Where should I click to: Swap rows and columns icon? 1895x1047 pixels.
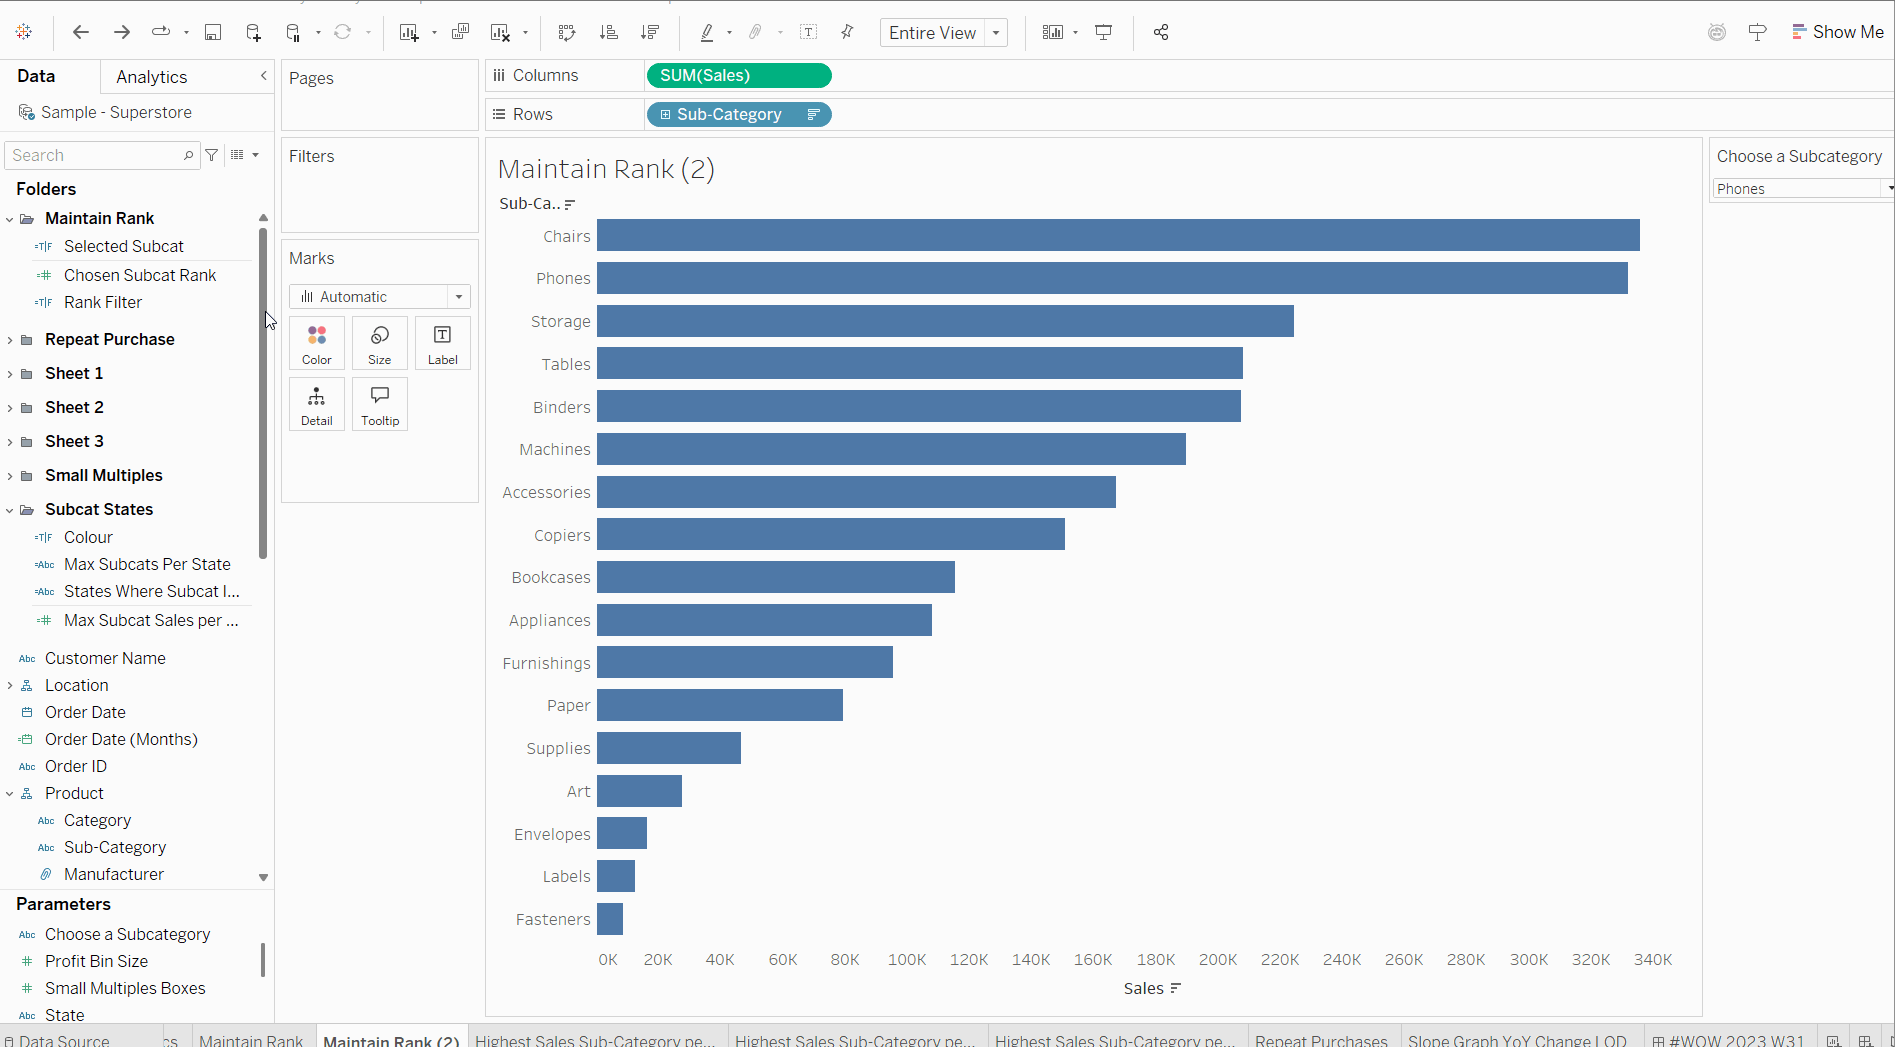coord(567,32)
